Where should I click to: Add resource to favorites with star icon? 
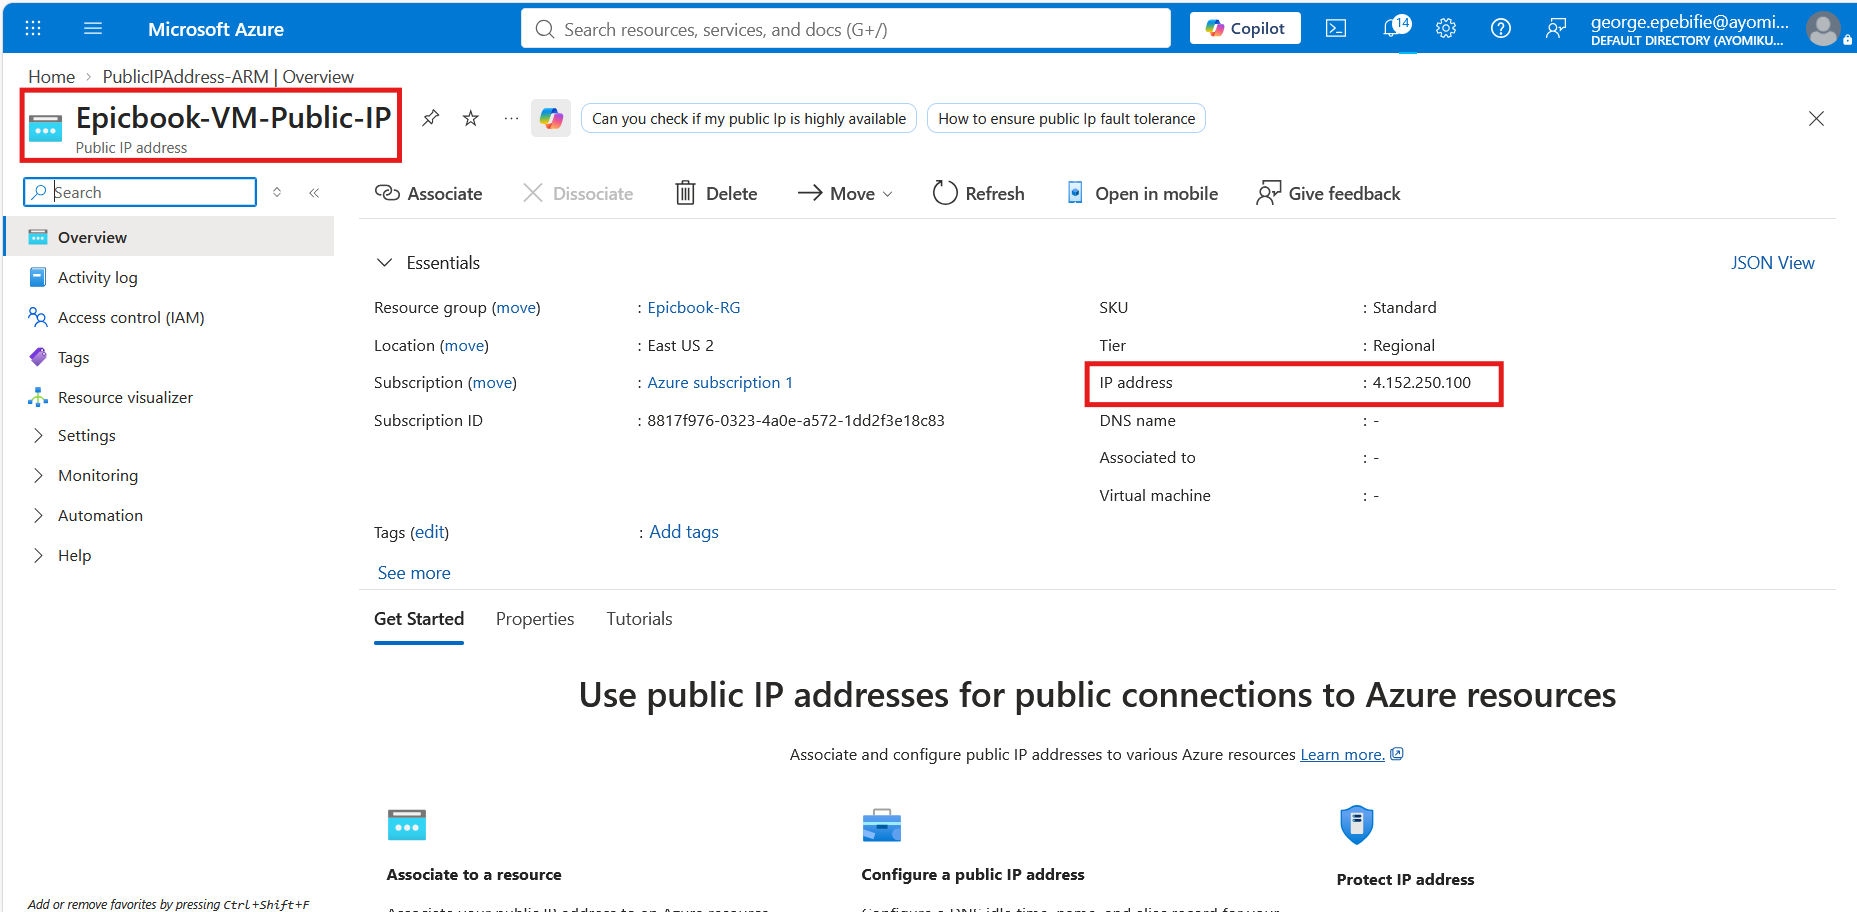tap(471, 118)
